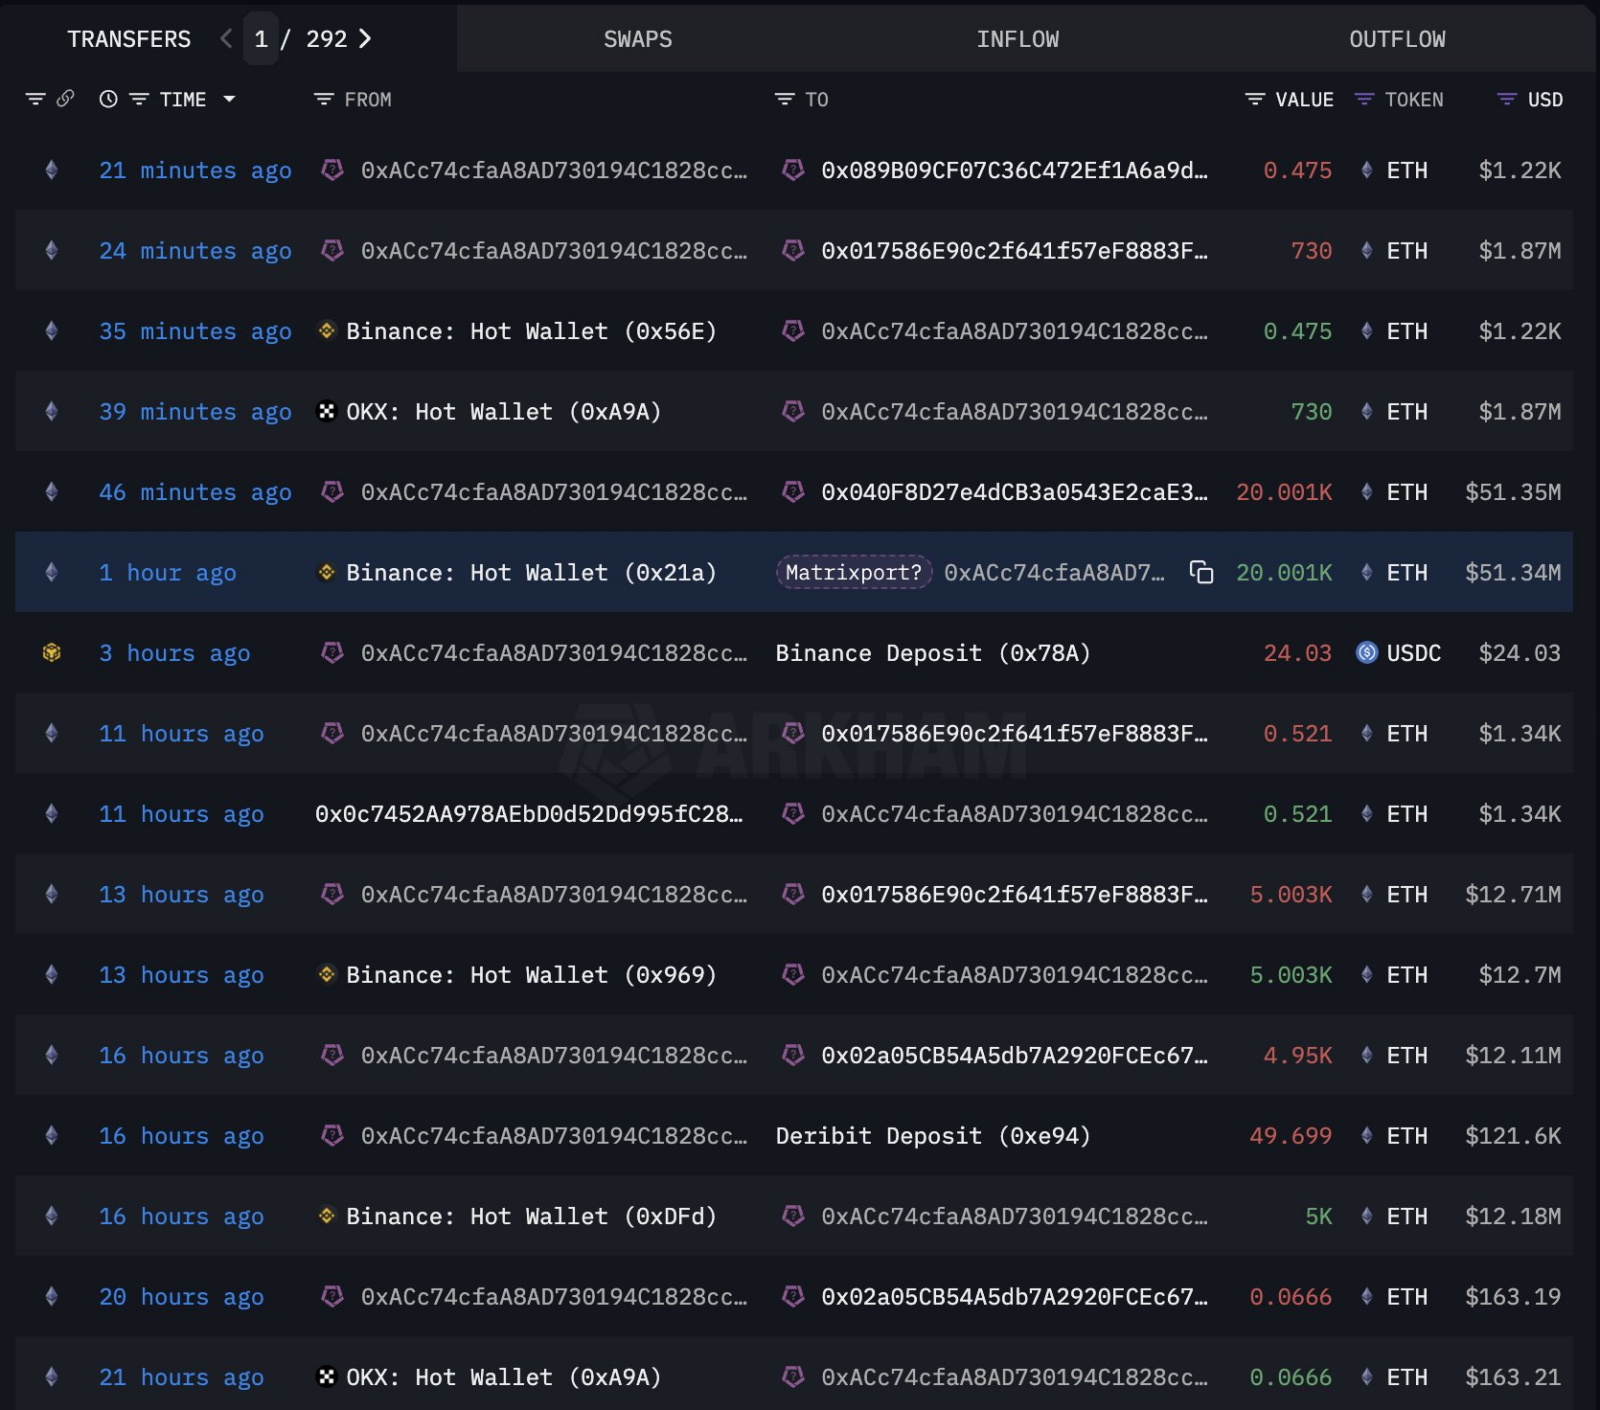
Task: Open sender address 0x0c7452AA978AEbD0d52Dd995fC28
Action: (529, 814)
